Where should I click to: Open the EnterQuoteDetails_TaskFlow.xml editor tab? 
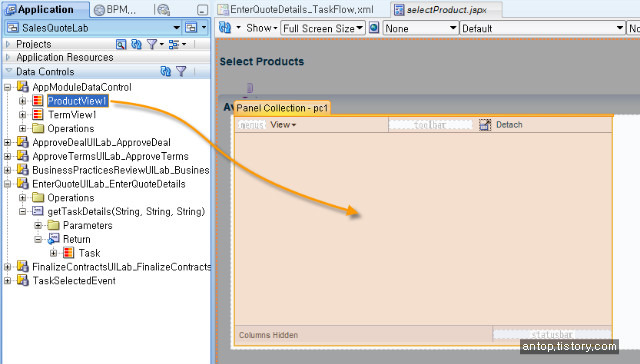(x=296, y=9)
